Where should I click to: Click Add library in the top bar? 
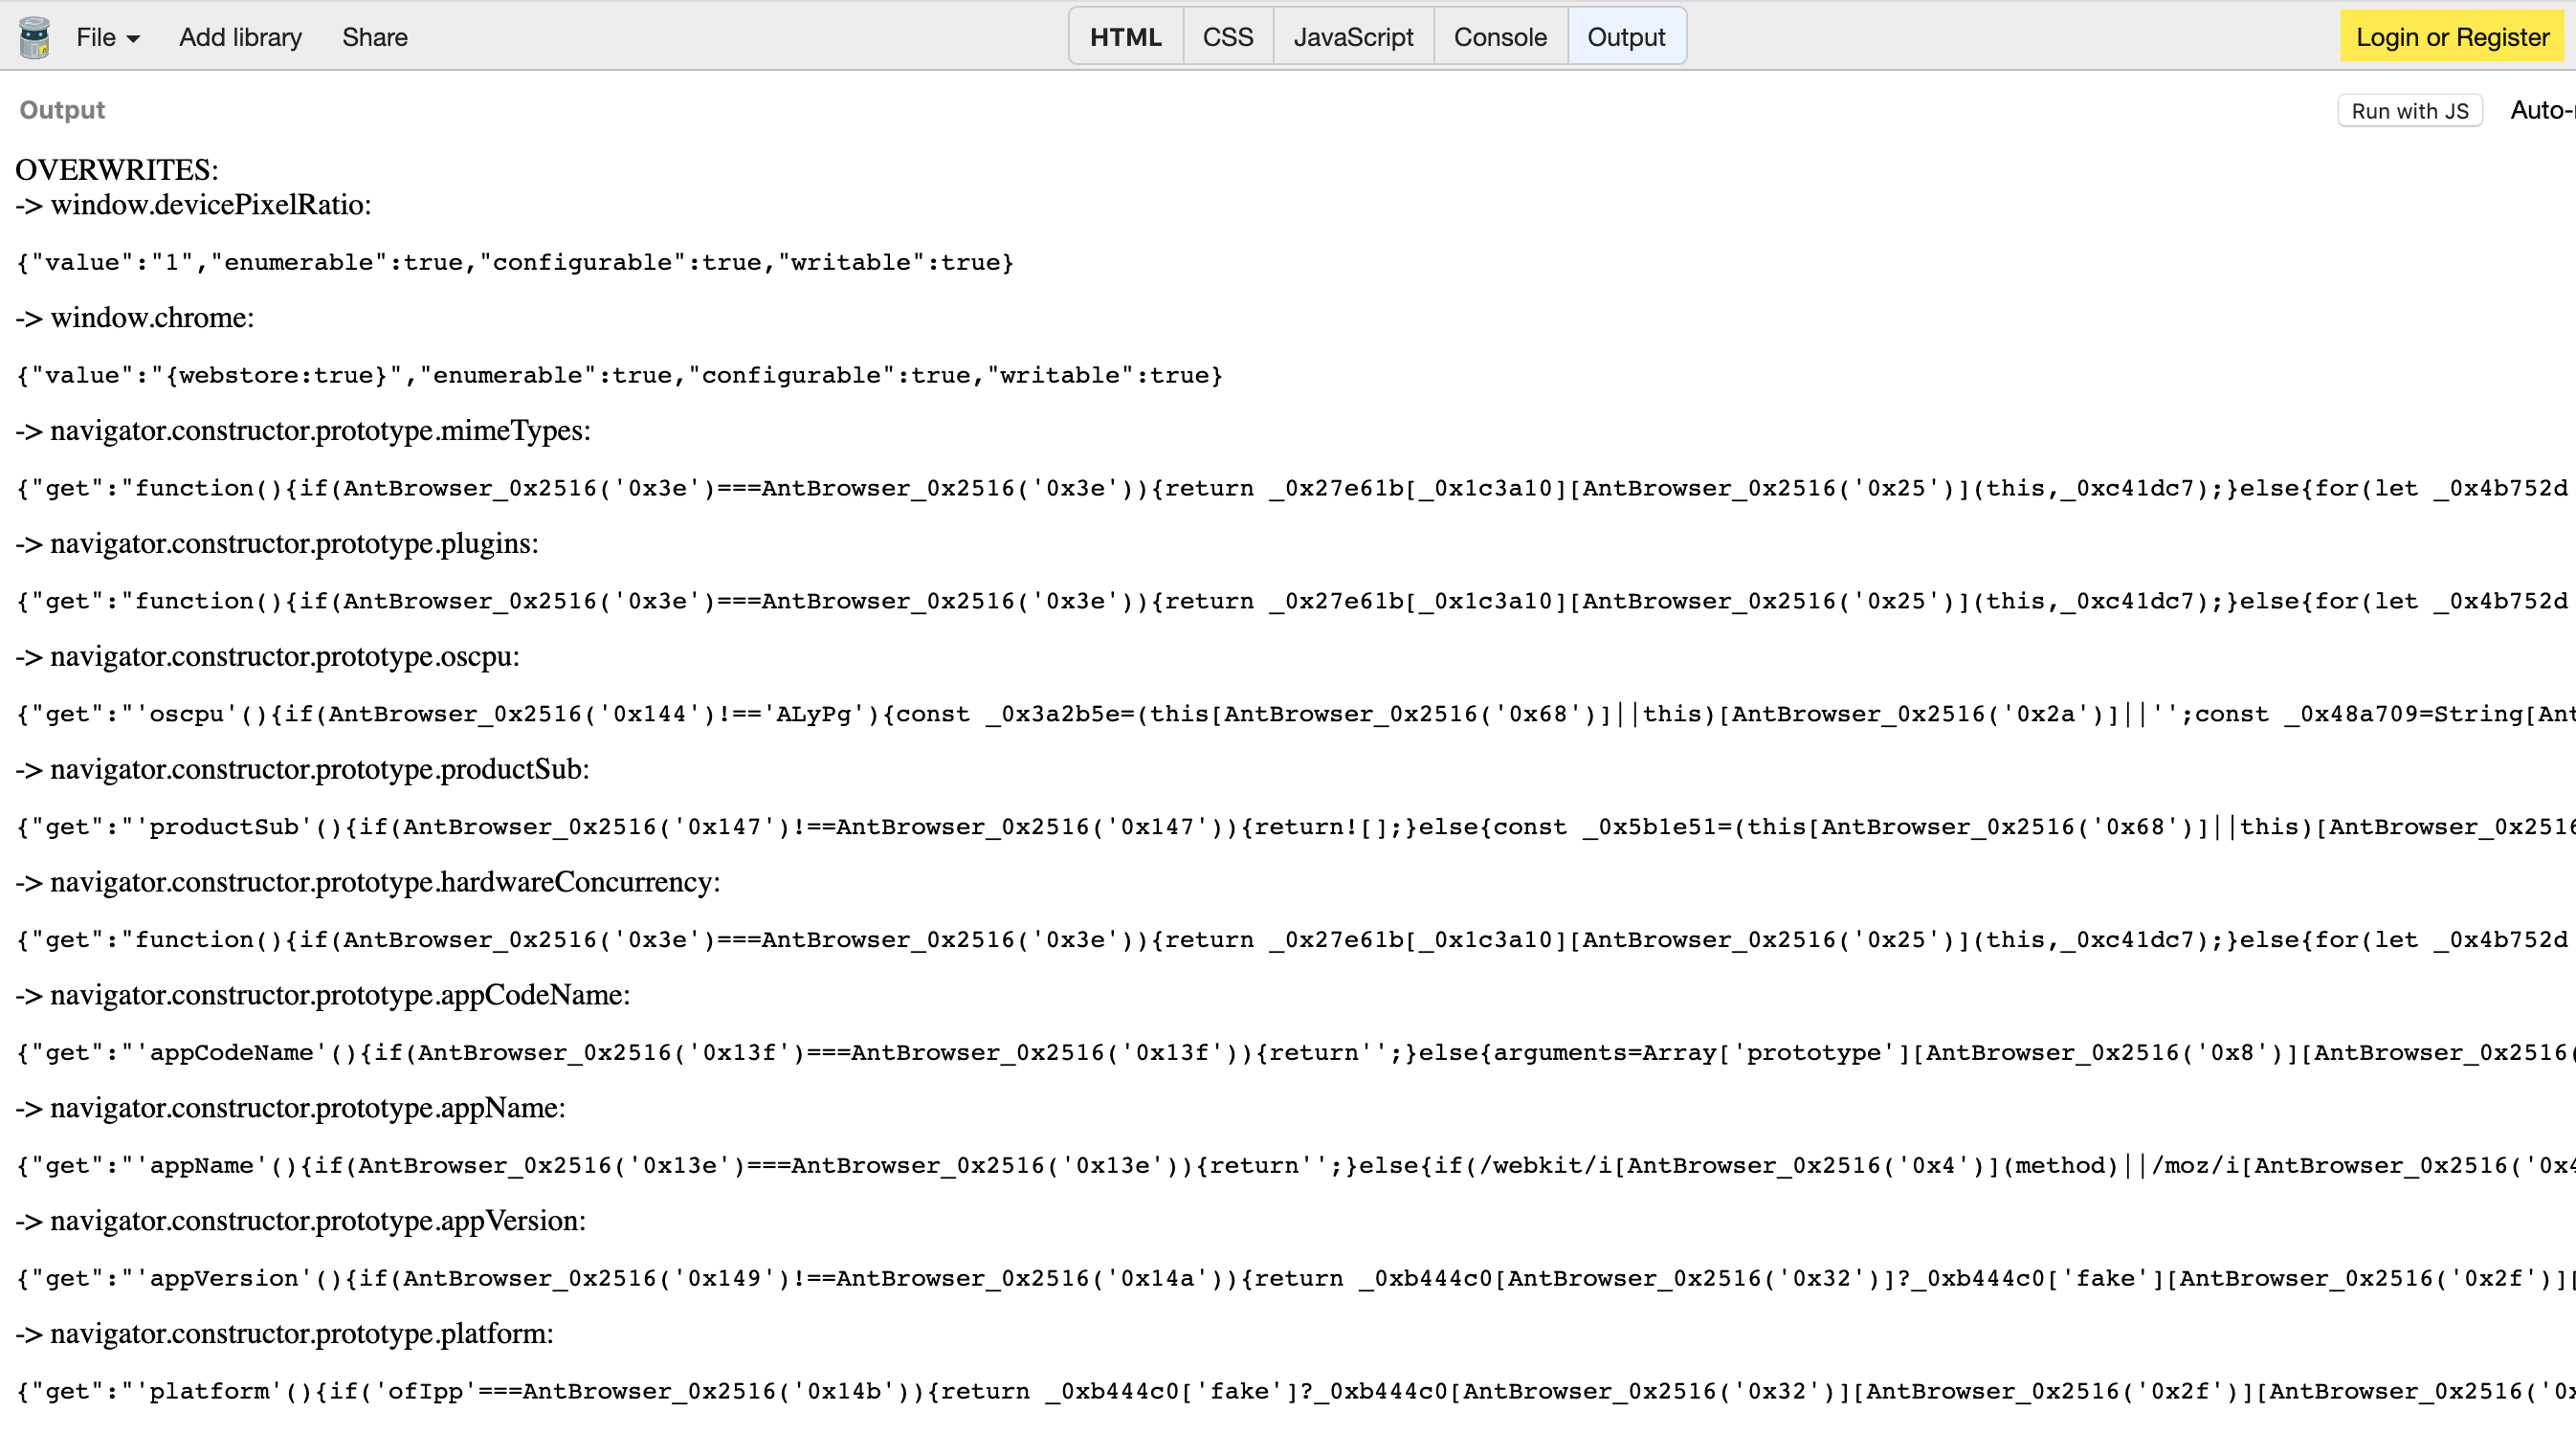pos(240,37)
